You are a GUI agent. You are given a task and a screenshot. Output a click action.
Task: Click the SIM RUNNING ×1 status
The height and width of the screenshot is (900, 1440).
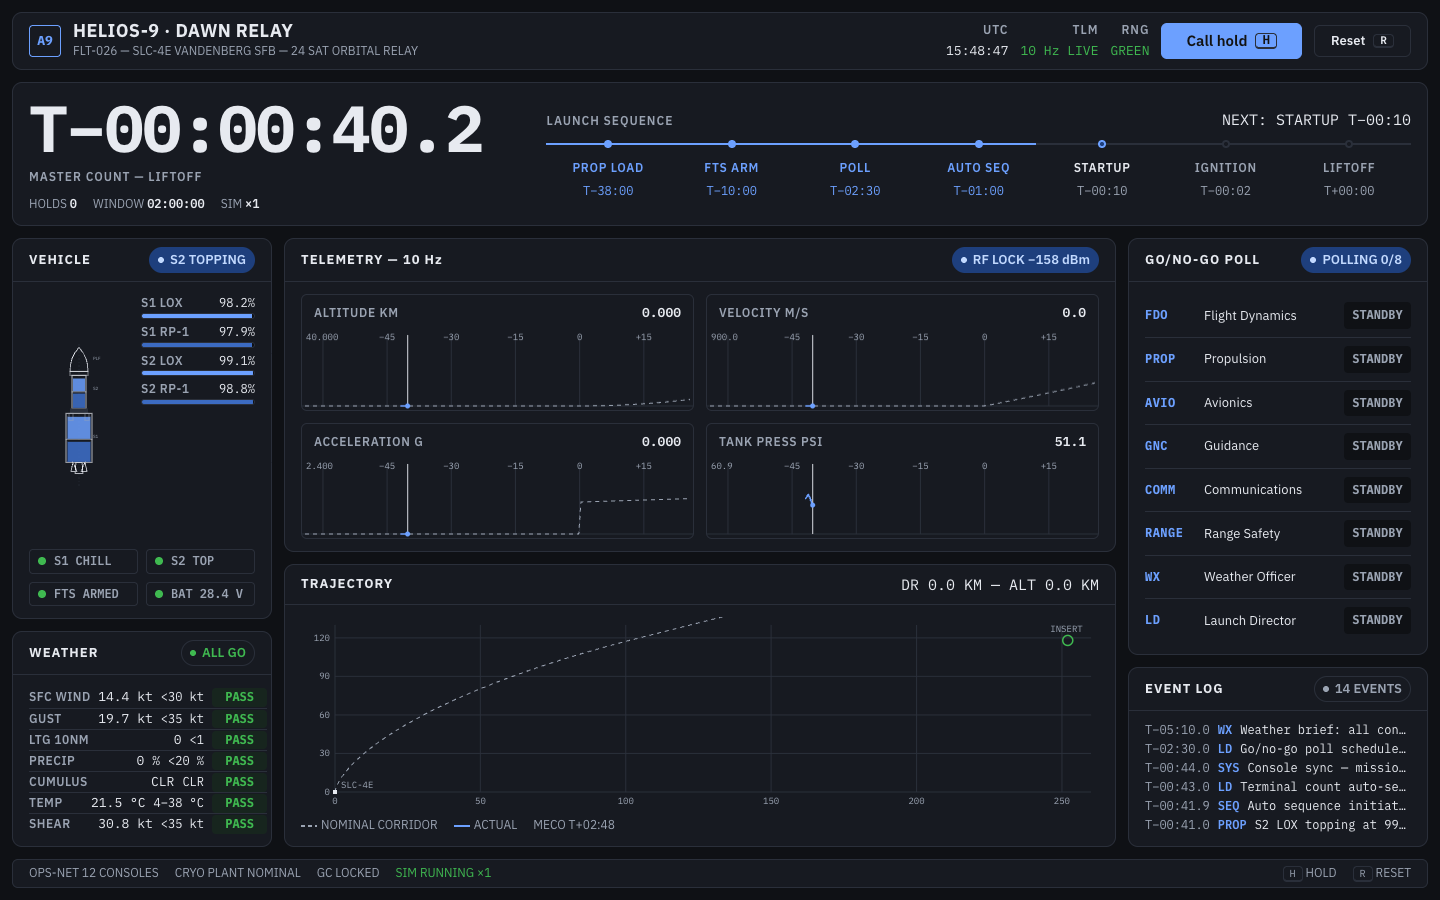(x=443, y=873)
